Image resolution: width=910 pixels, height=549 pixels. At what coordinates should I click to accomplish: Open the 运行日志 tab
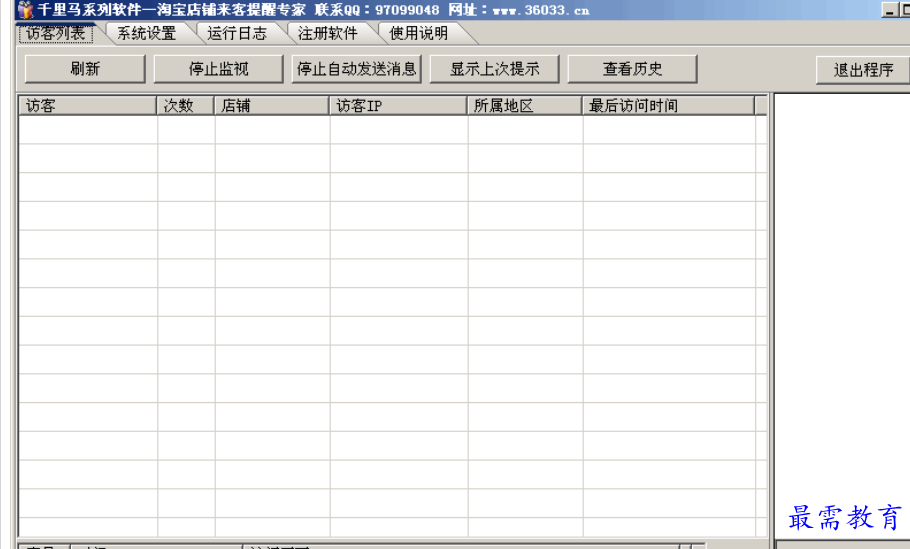click(237, 34)
